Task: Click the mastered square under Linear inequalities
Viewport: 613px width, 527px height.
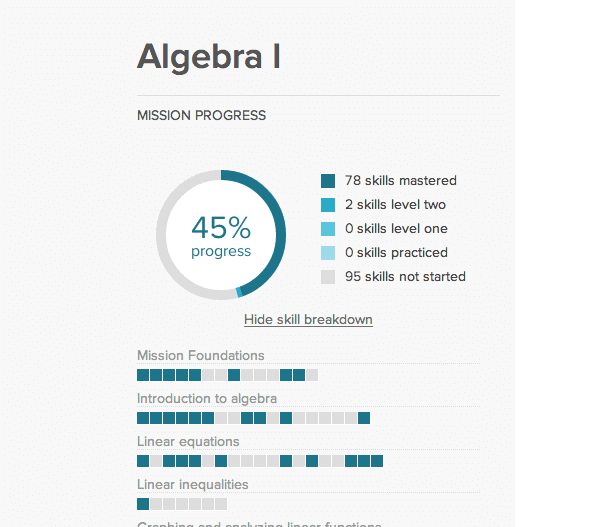Action: [x=143, y=504]
